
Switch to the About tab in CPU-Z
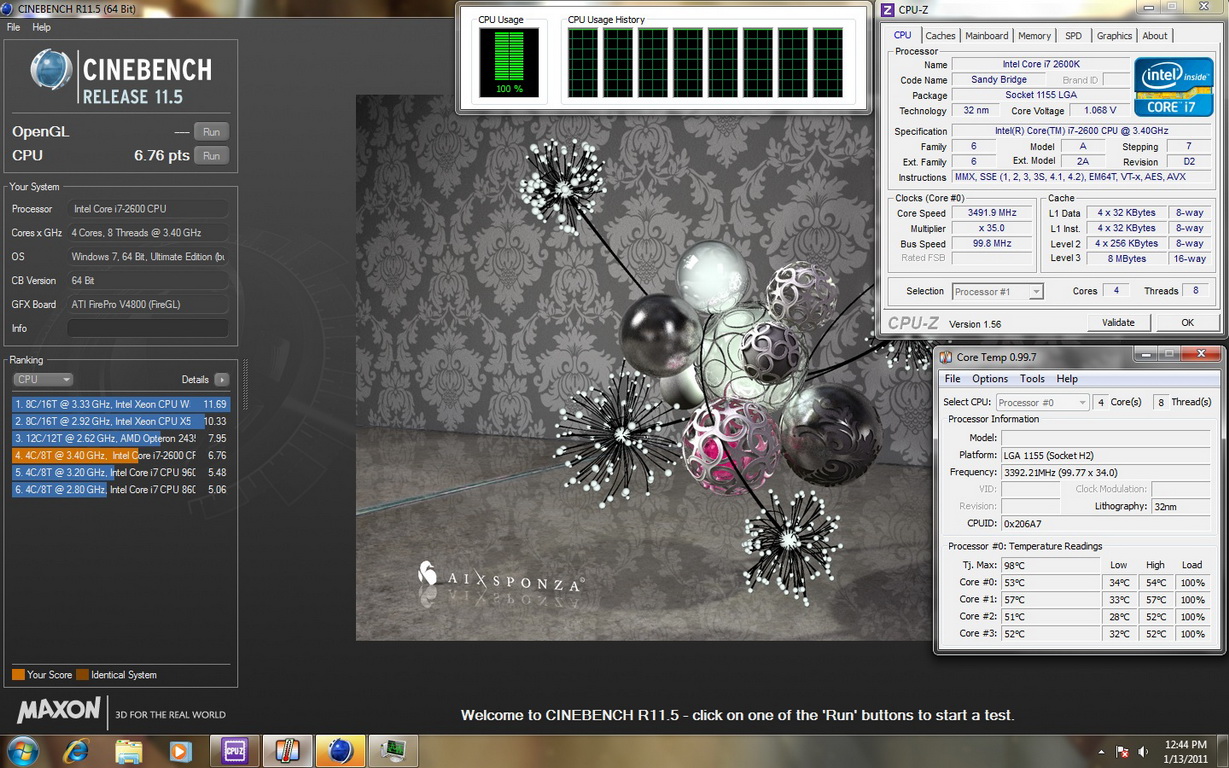point(1155,36)
